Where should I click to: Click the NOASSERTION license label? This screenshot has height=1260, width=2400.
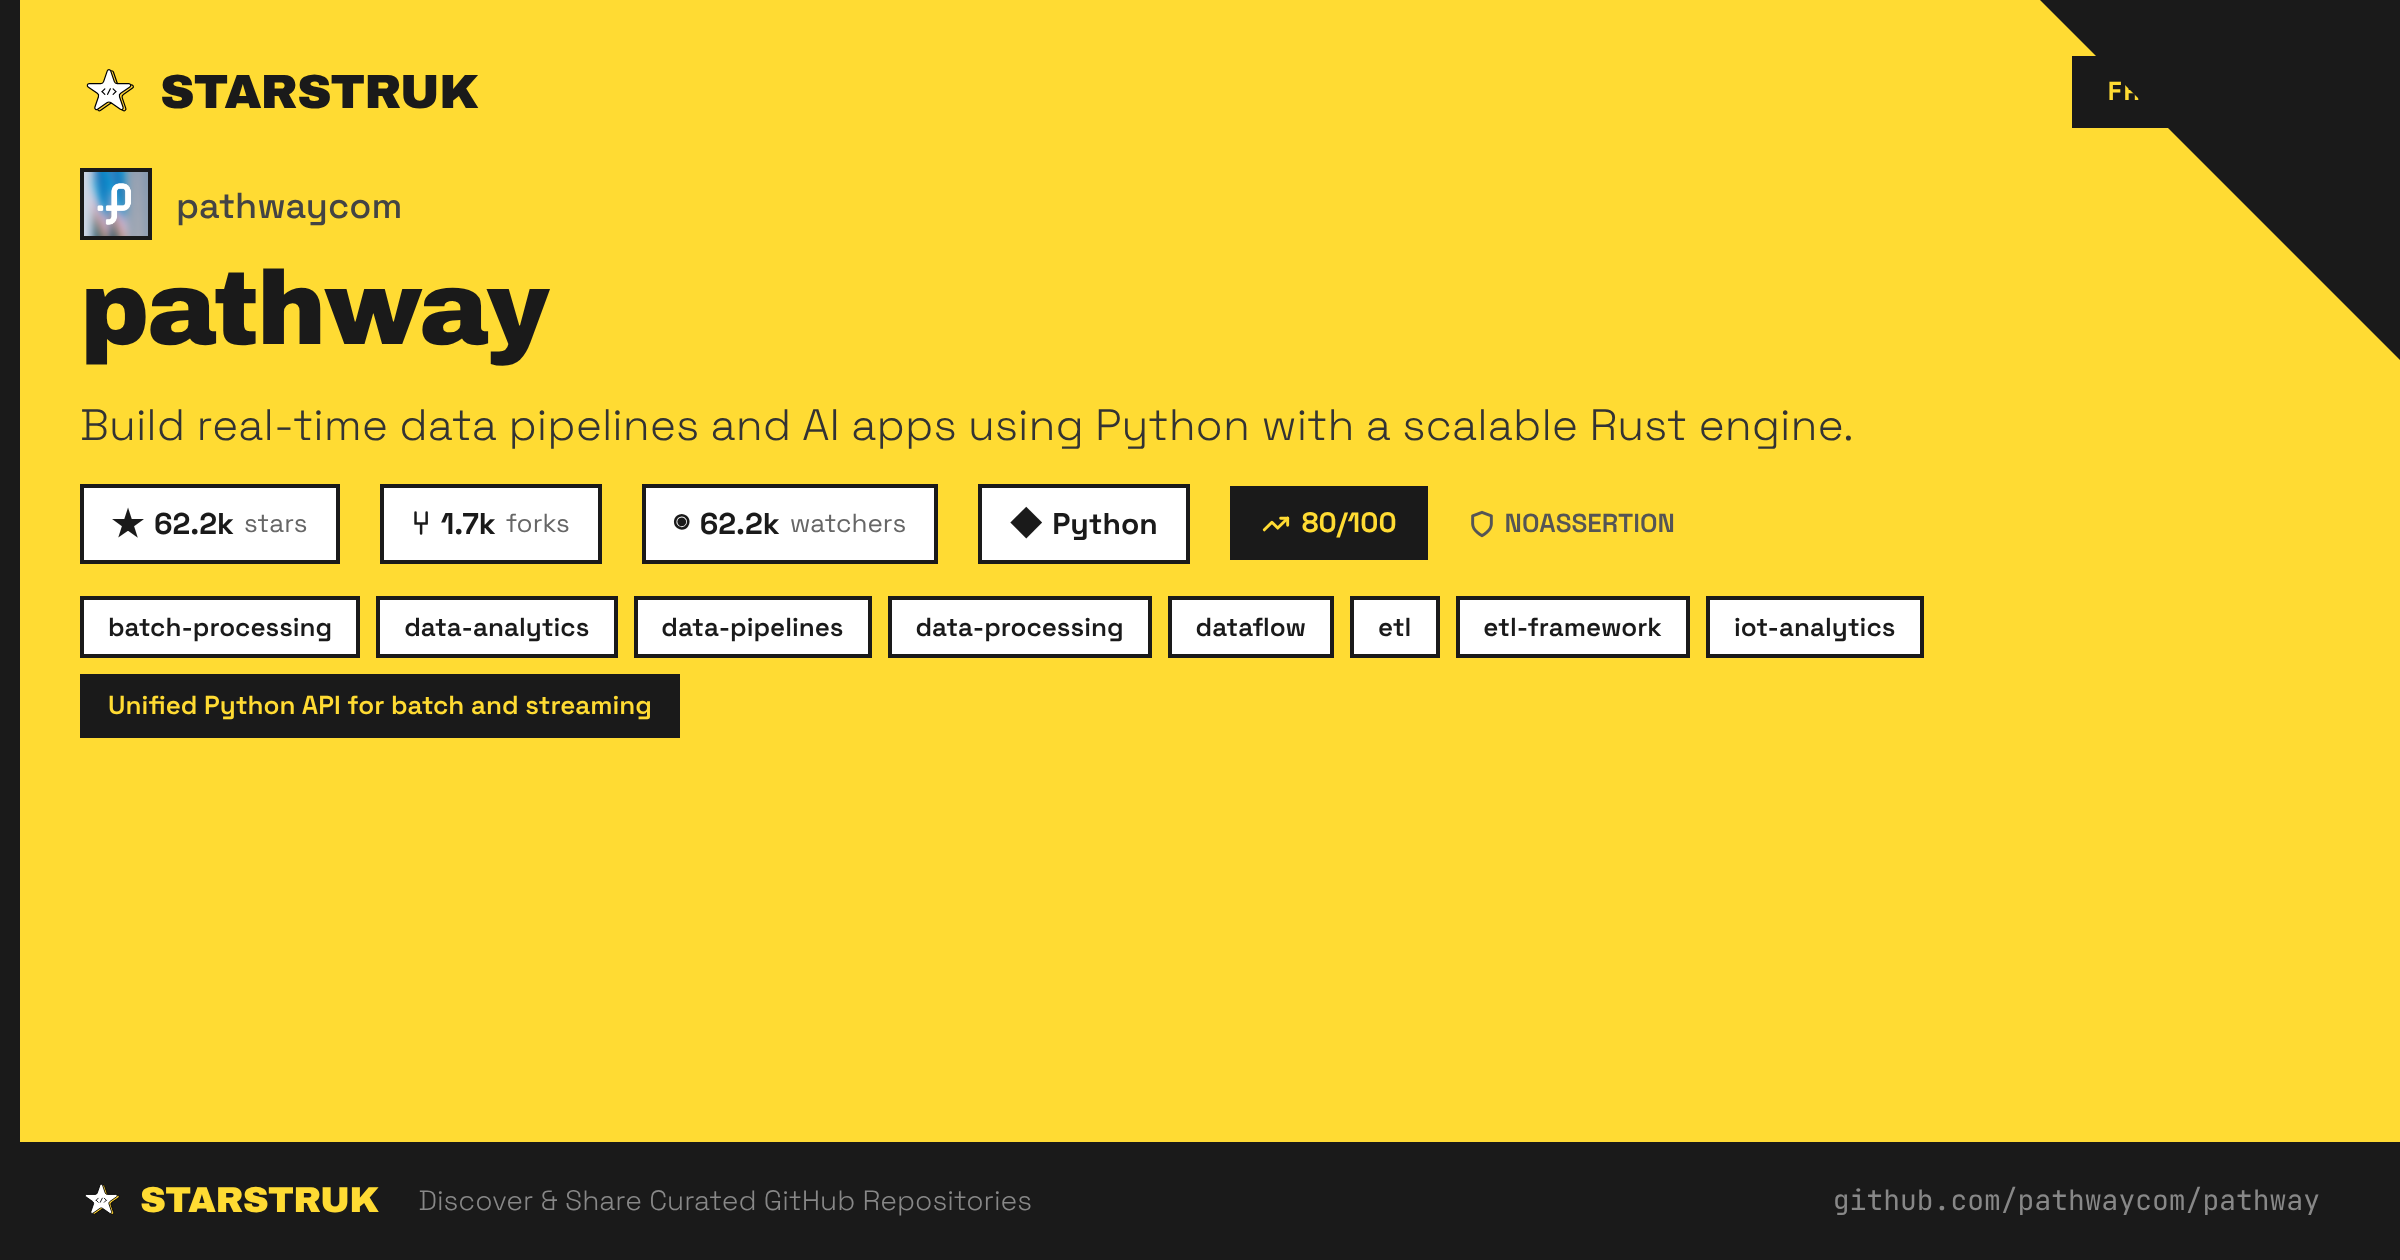pyautogui.click(x=1589, y=523)
